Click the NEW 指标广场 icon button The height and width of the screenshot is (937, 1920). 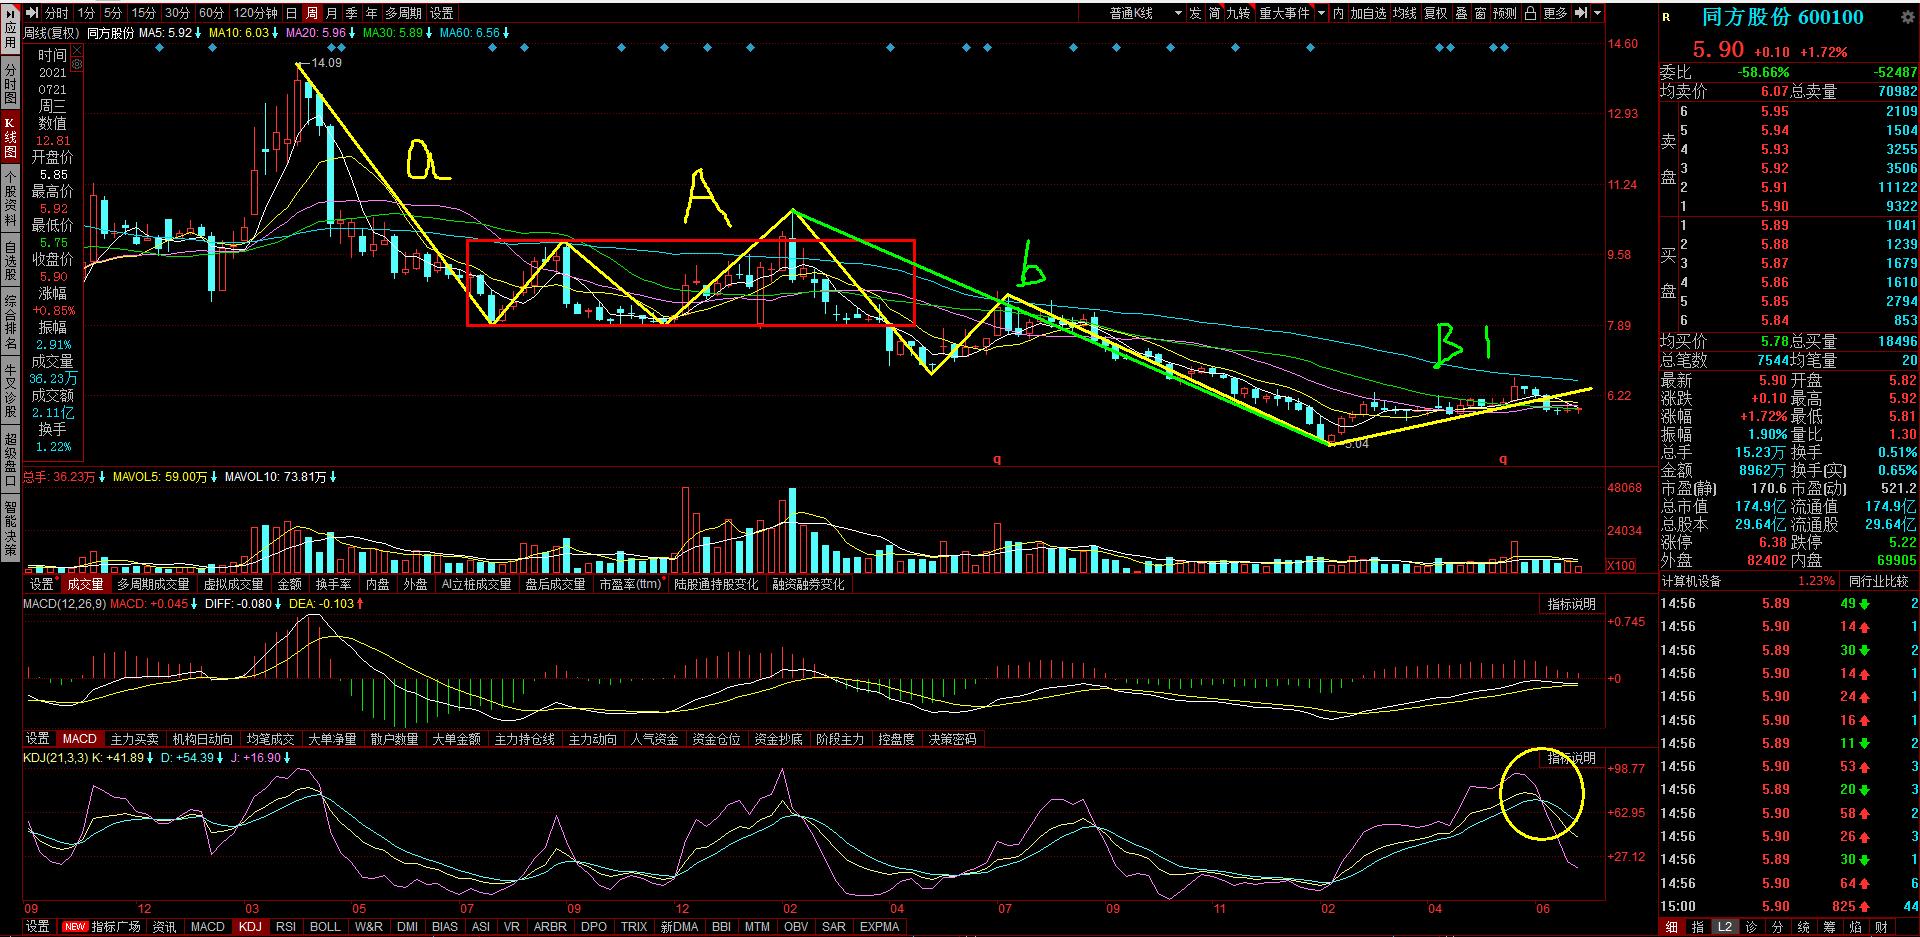click(74, 927)
